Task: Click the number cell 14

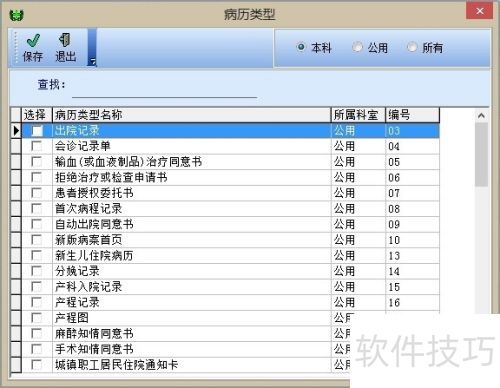Action: pyautogui.click(x=413, y=271)
